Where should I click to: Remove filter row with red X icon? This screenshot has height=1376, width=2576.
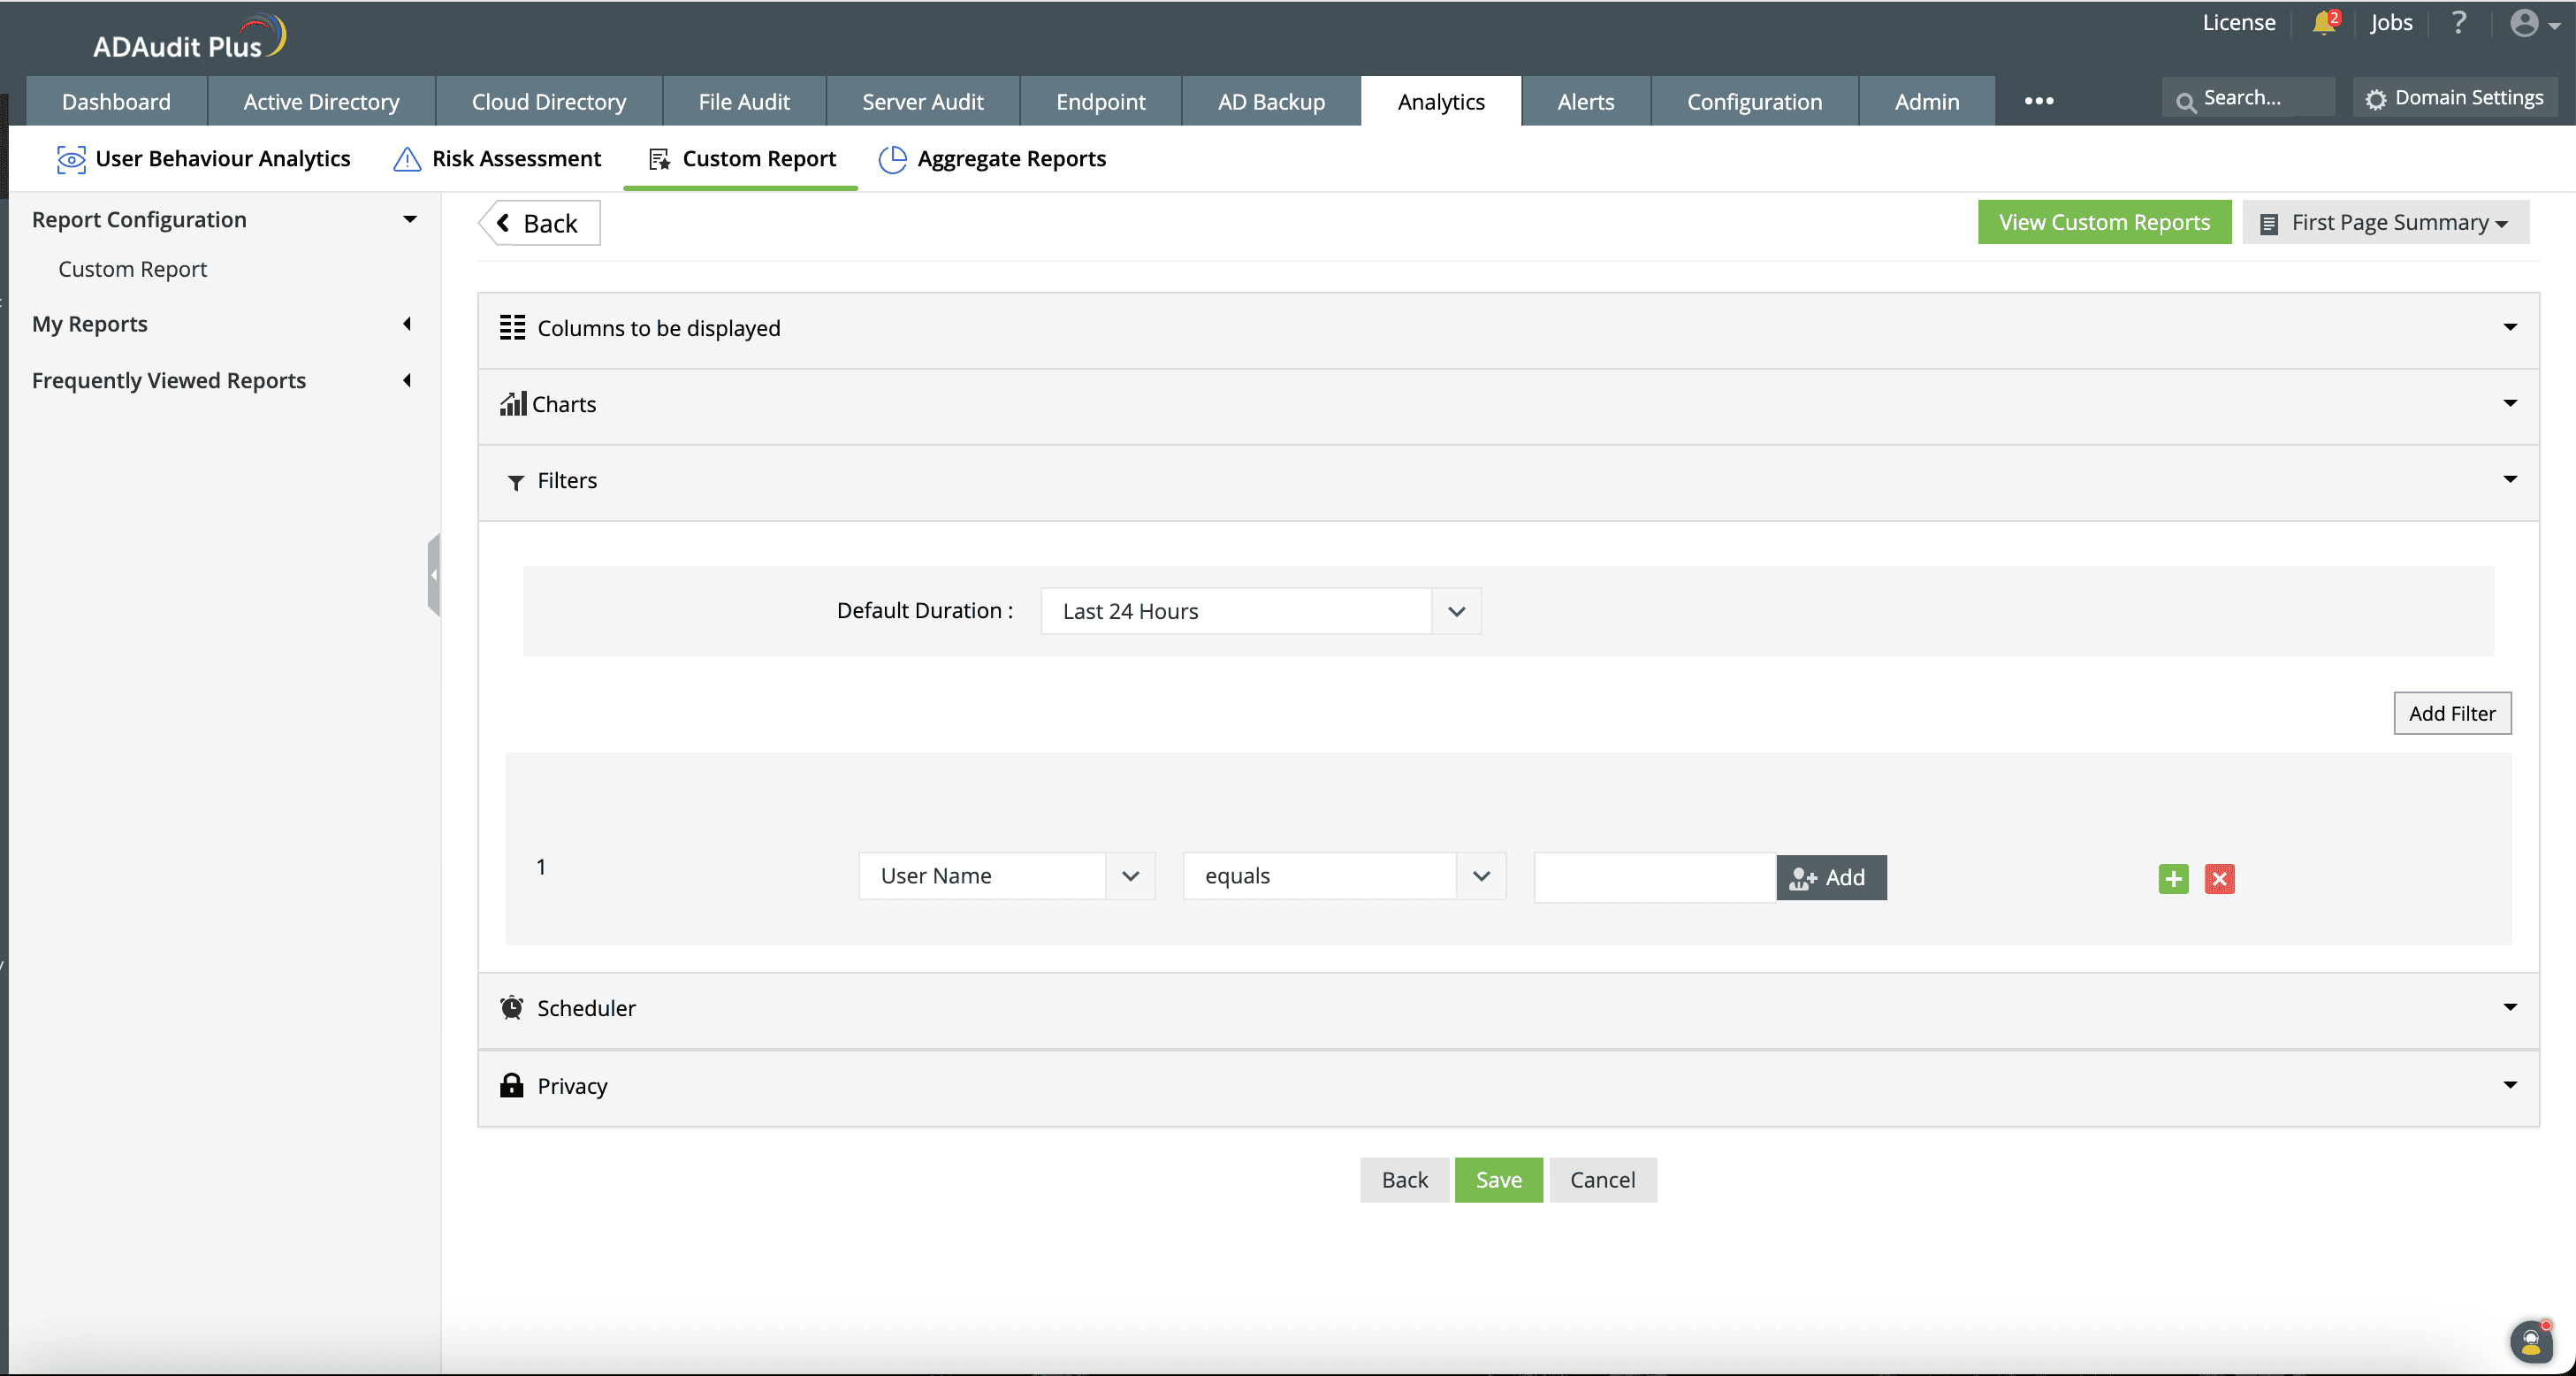pos(2219,878)
